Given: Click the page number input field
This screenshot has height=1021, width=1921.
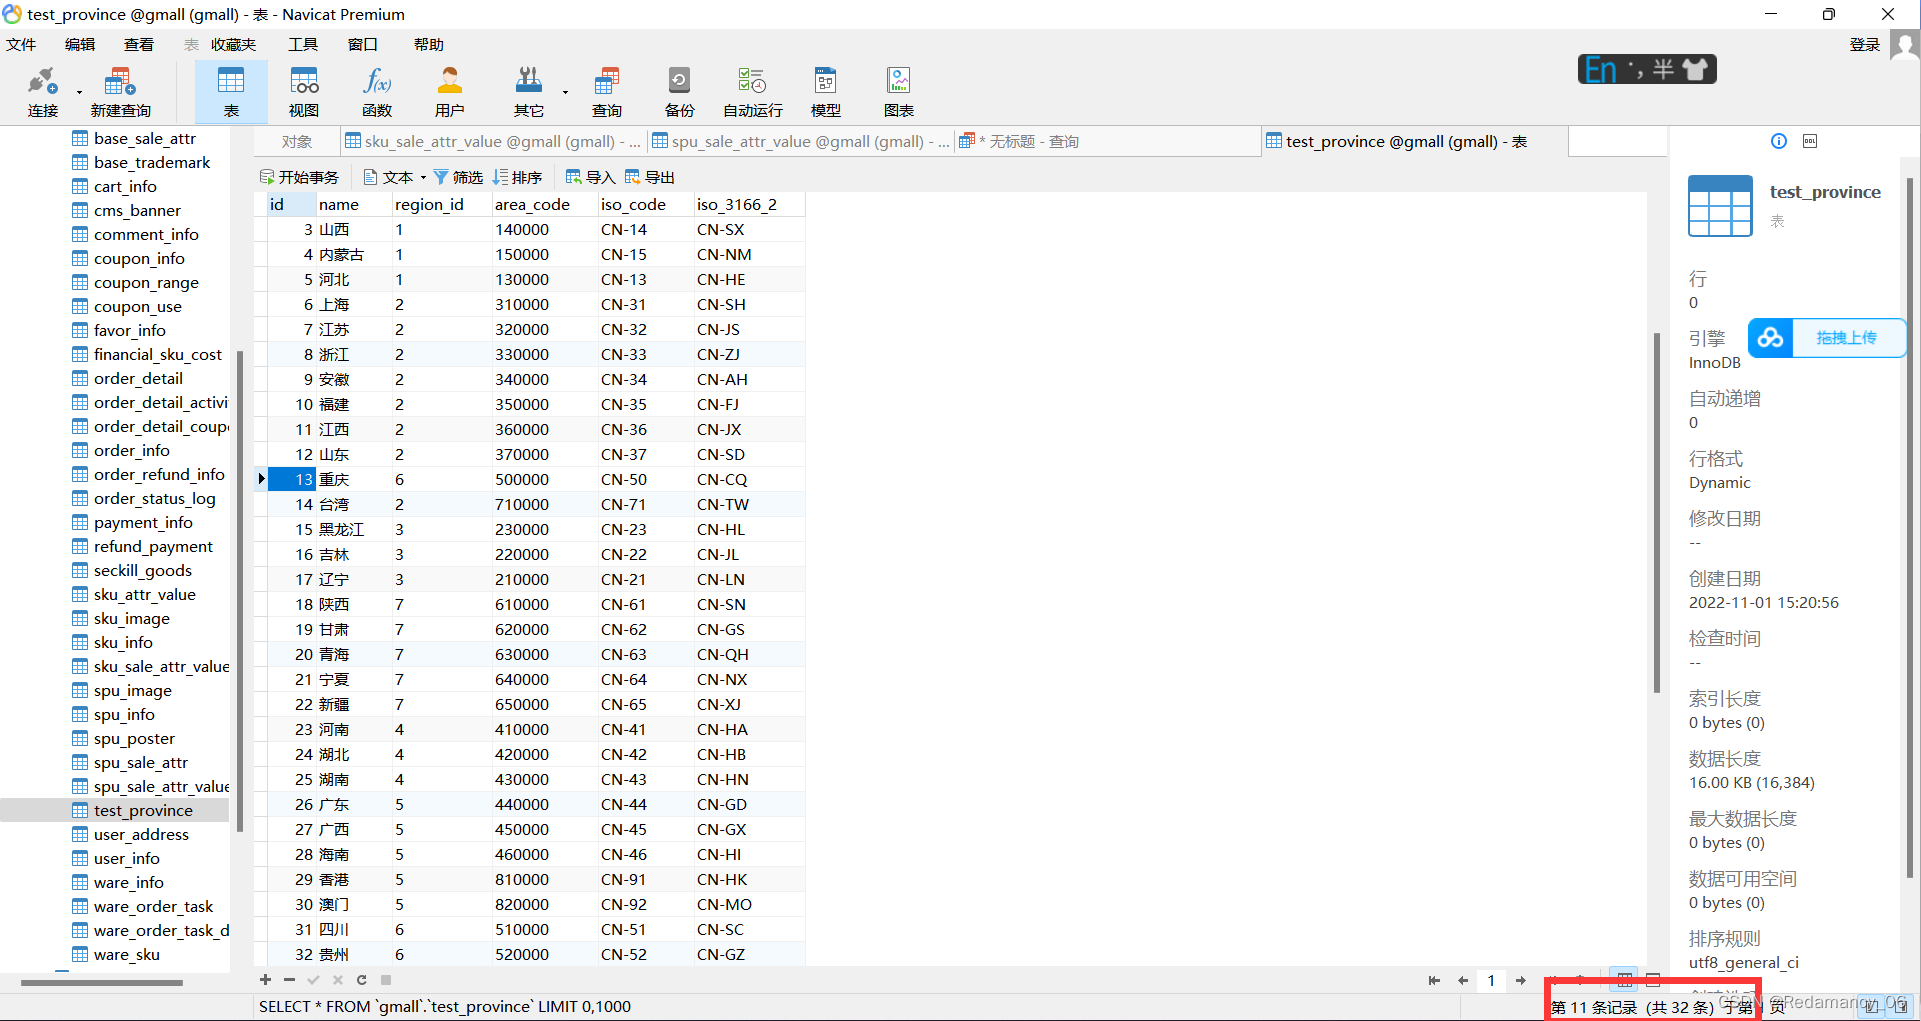Looking at the screenshot, I should (1491, 981).
